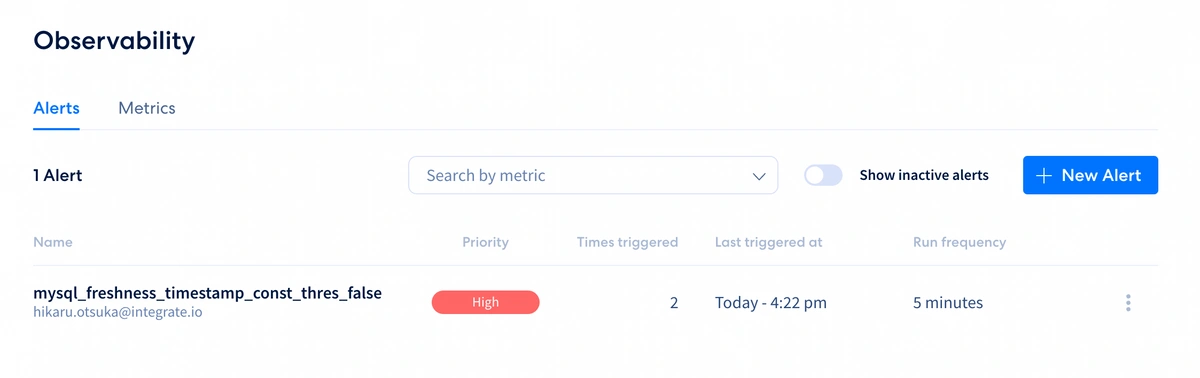Sort by the Priority column header

485,242
